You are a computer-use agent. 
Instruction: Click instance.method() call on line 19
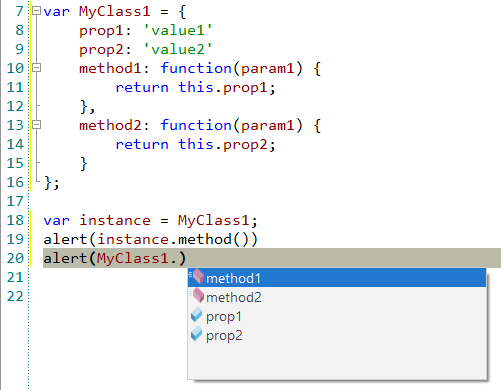(173, 239)
